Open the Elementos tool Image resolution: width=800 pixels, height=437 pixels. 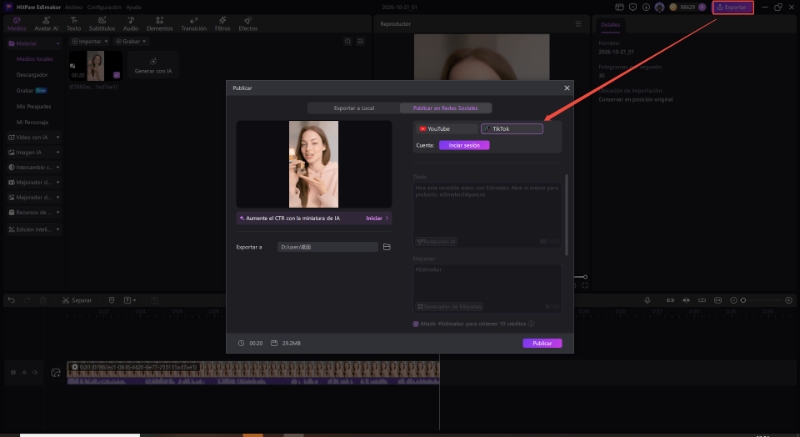point(160,24)
